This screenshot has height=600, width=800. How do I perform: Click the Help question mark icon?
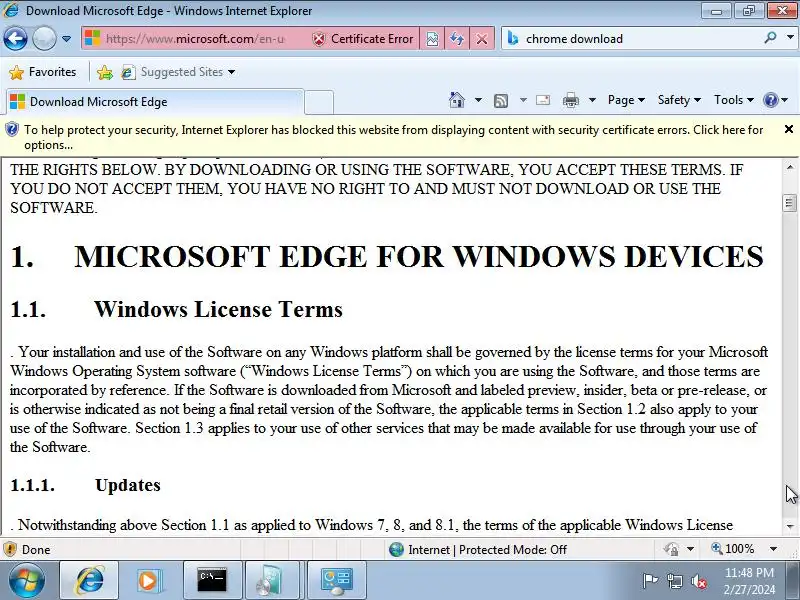click(770, 100)
